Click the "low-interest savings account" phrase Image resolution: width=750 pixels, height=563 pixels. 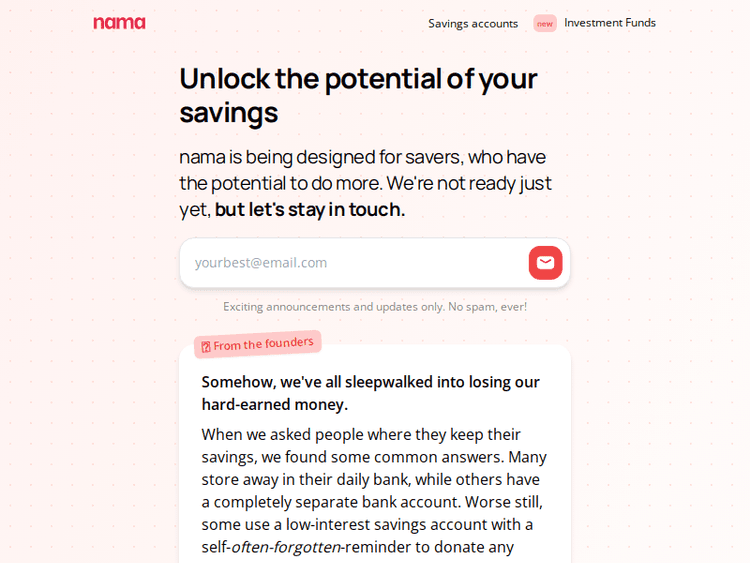(388, 524)
